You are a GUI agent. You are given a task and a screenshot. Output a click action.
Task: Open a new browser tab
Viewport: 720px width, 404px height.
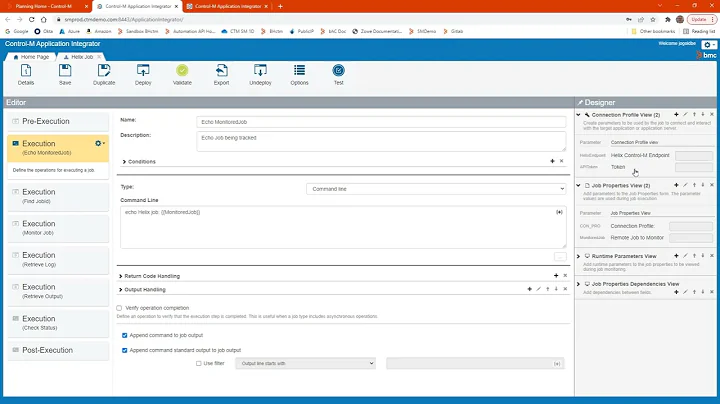pyautogui.click(x=280, y=6)
